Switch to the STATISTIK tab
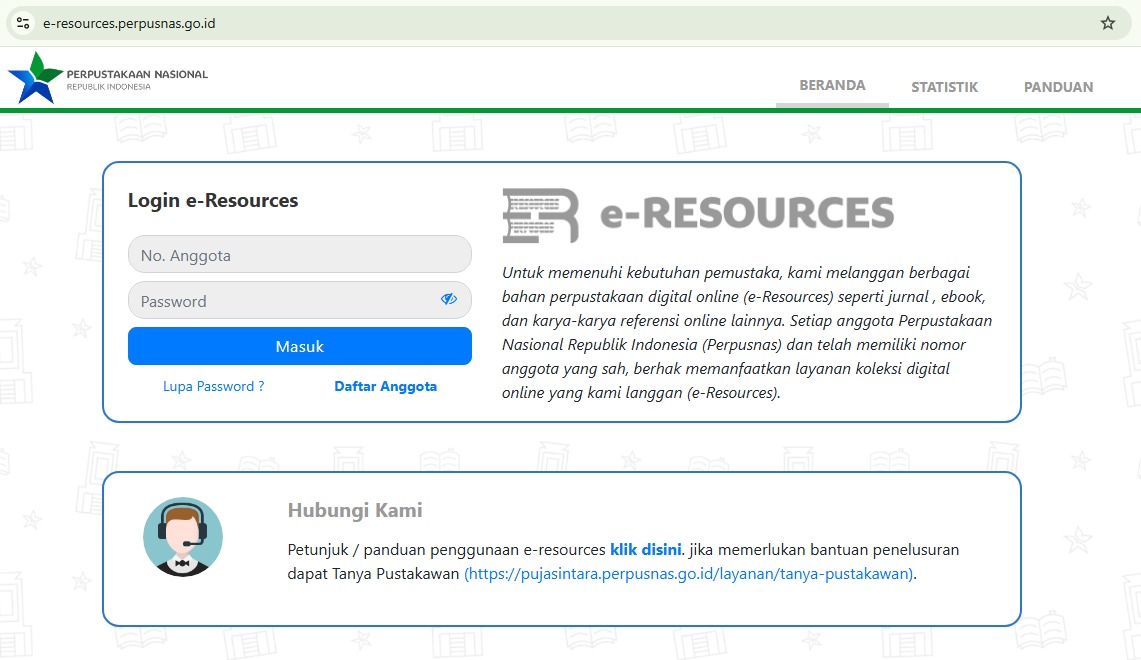 tap(944, 87)
